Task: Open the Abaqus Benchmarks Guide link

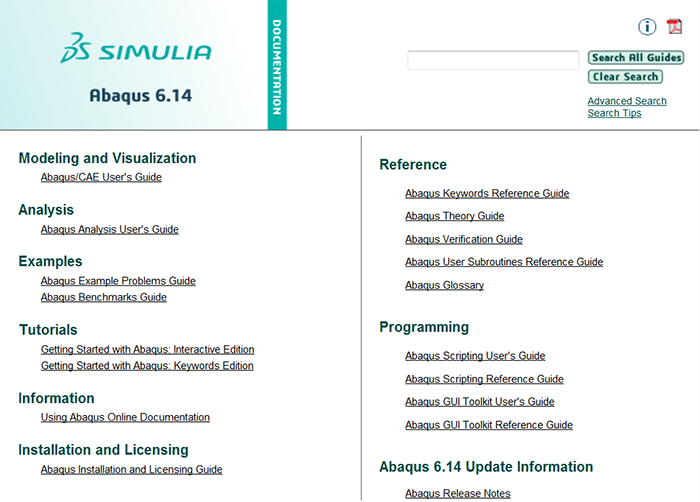Action: pyautogui.click(x=103, y=297)
